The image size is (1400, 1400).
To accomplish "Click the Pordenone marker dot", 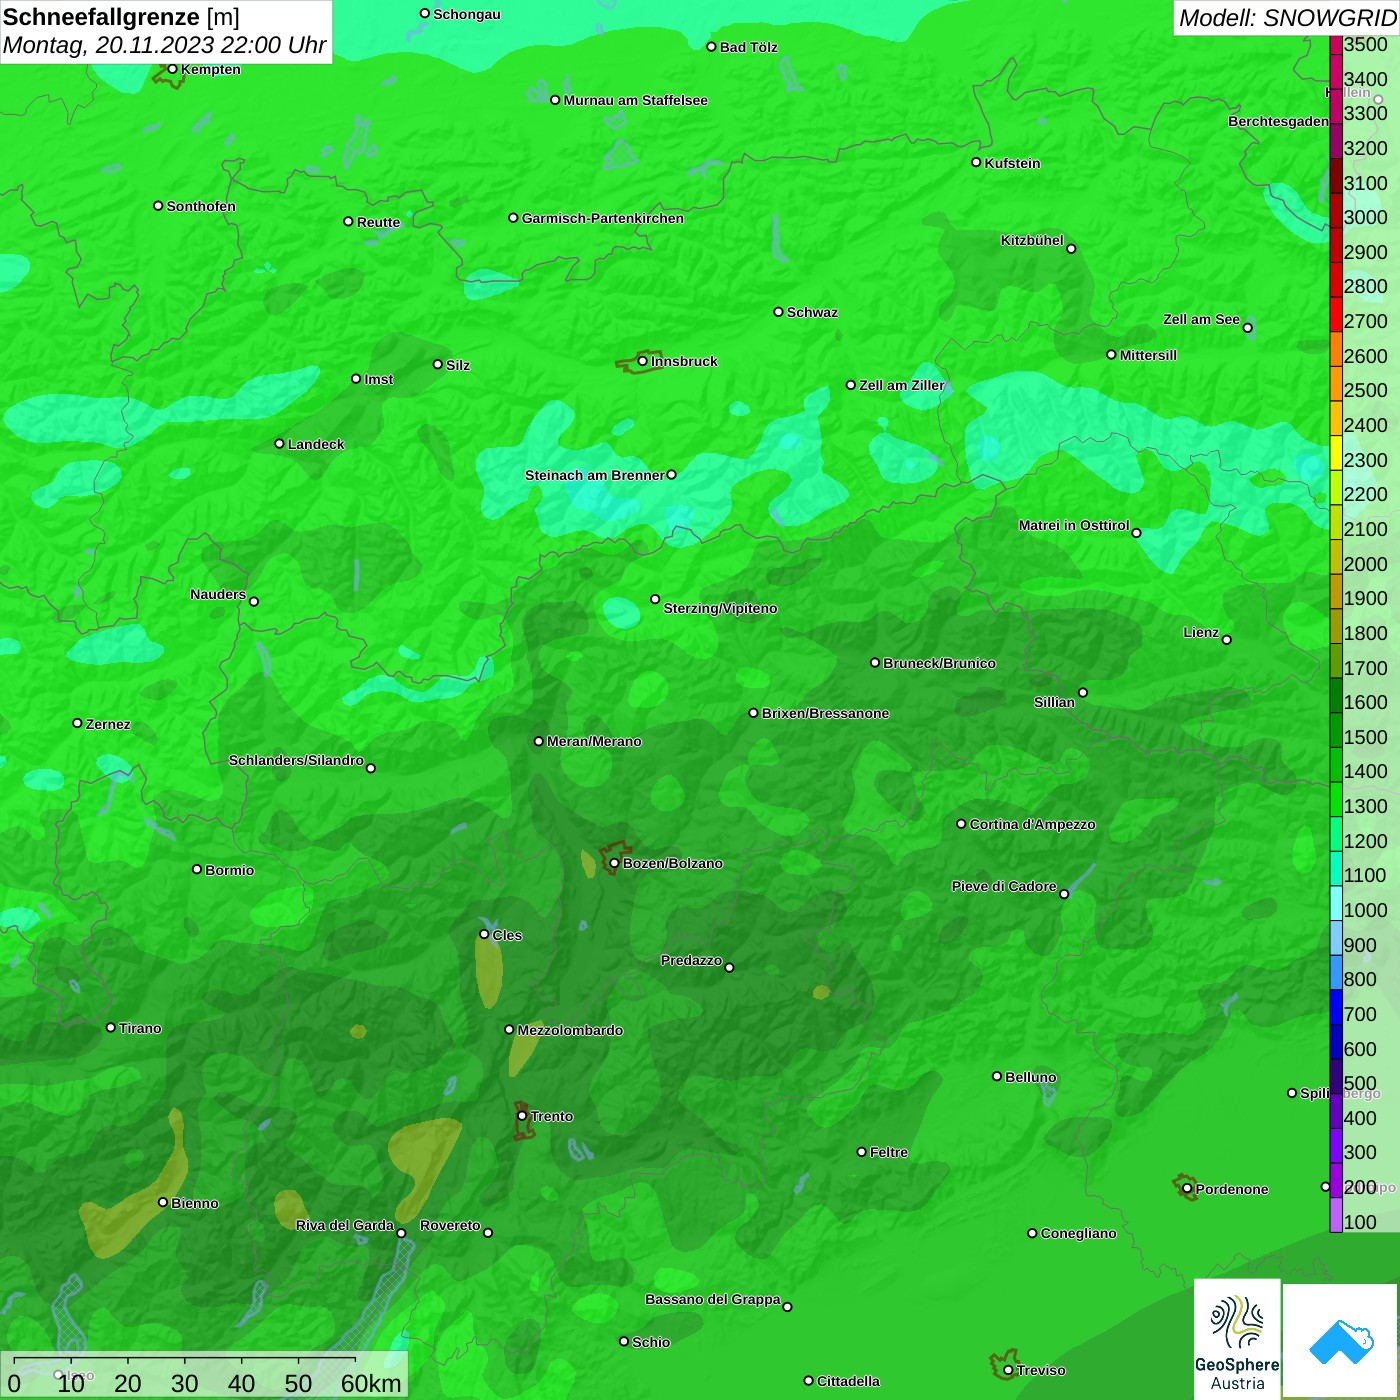I will [x=1187, y=1188].
